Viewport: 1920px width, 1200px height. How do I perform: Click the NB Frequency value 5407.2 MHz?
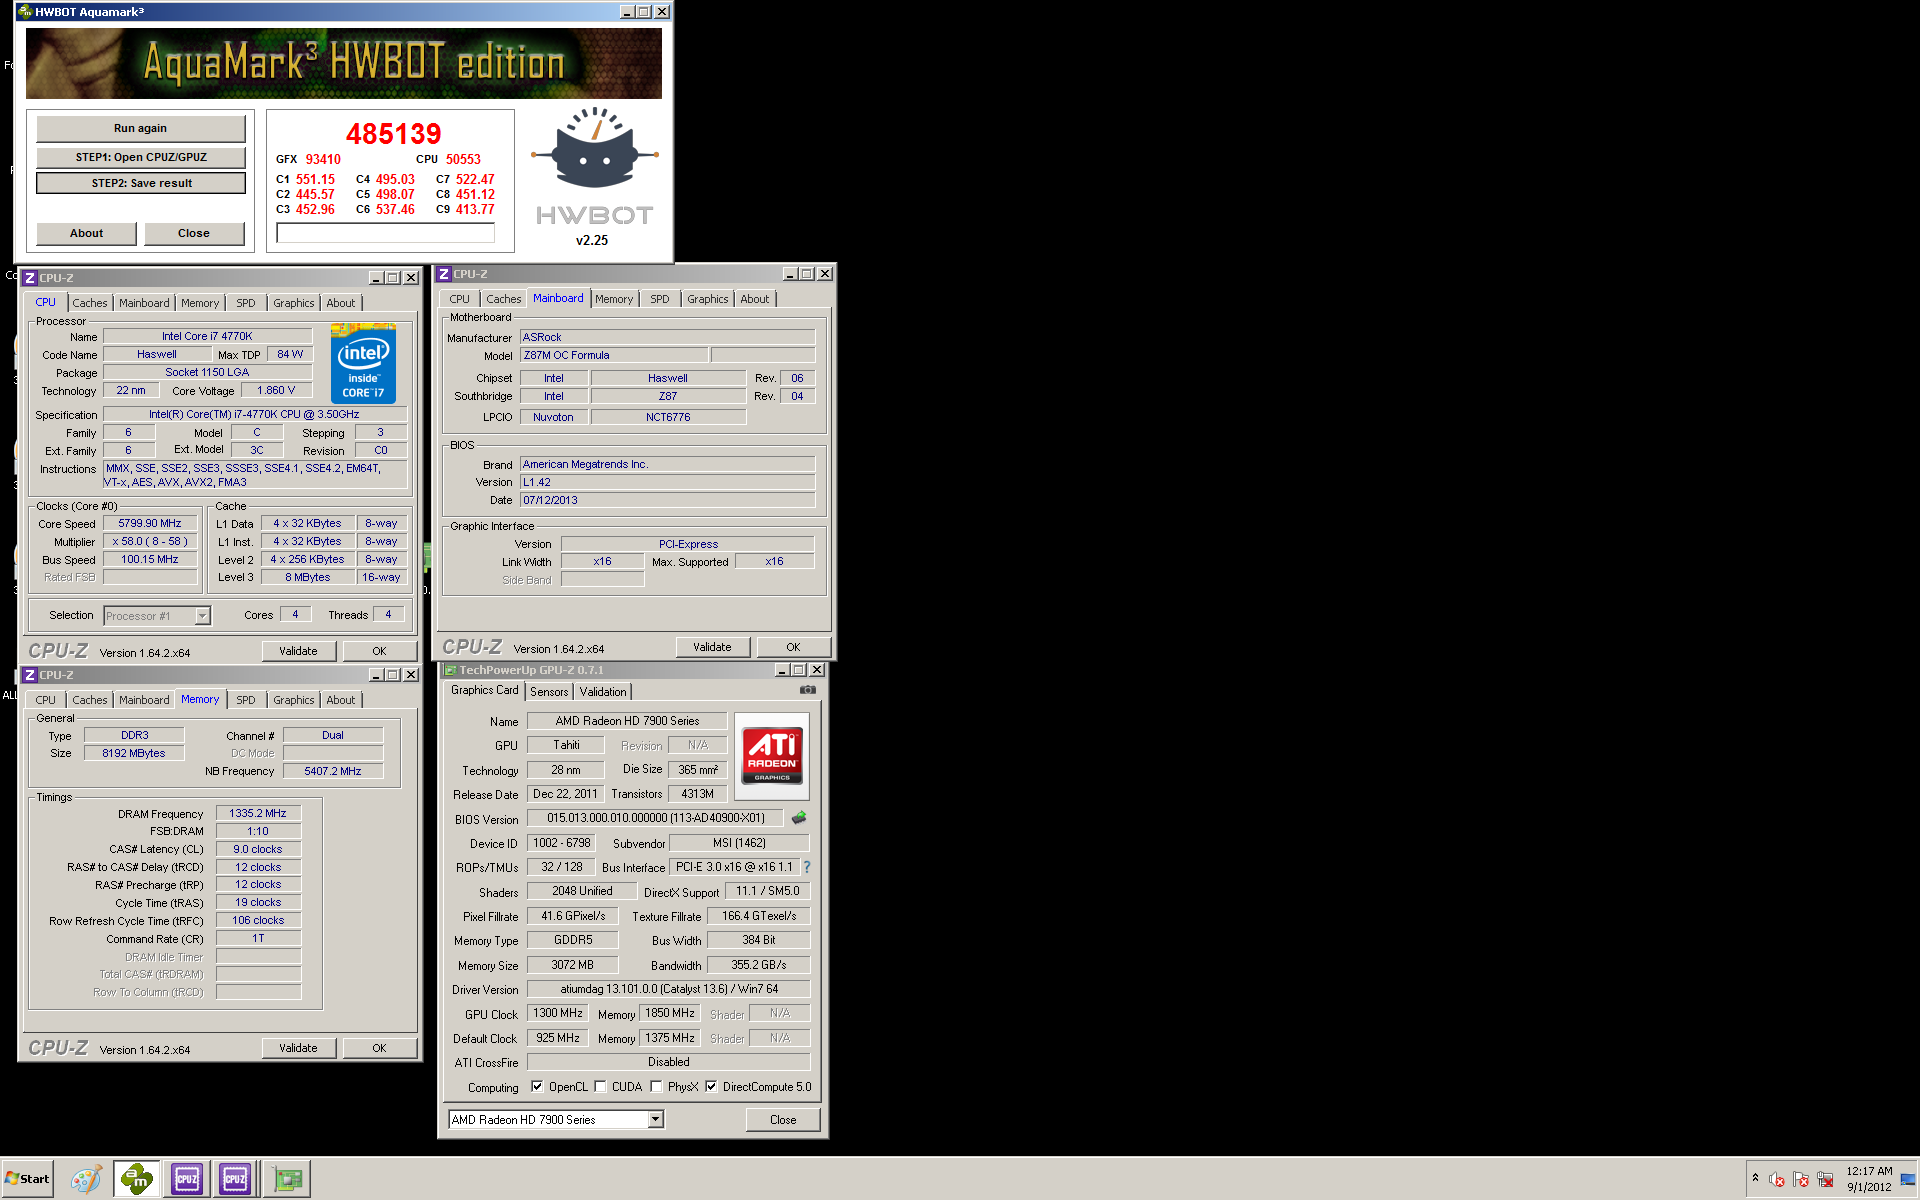333,771
